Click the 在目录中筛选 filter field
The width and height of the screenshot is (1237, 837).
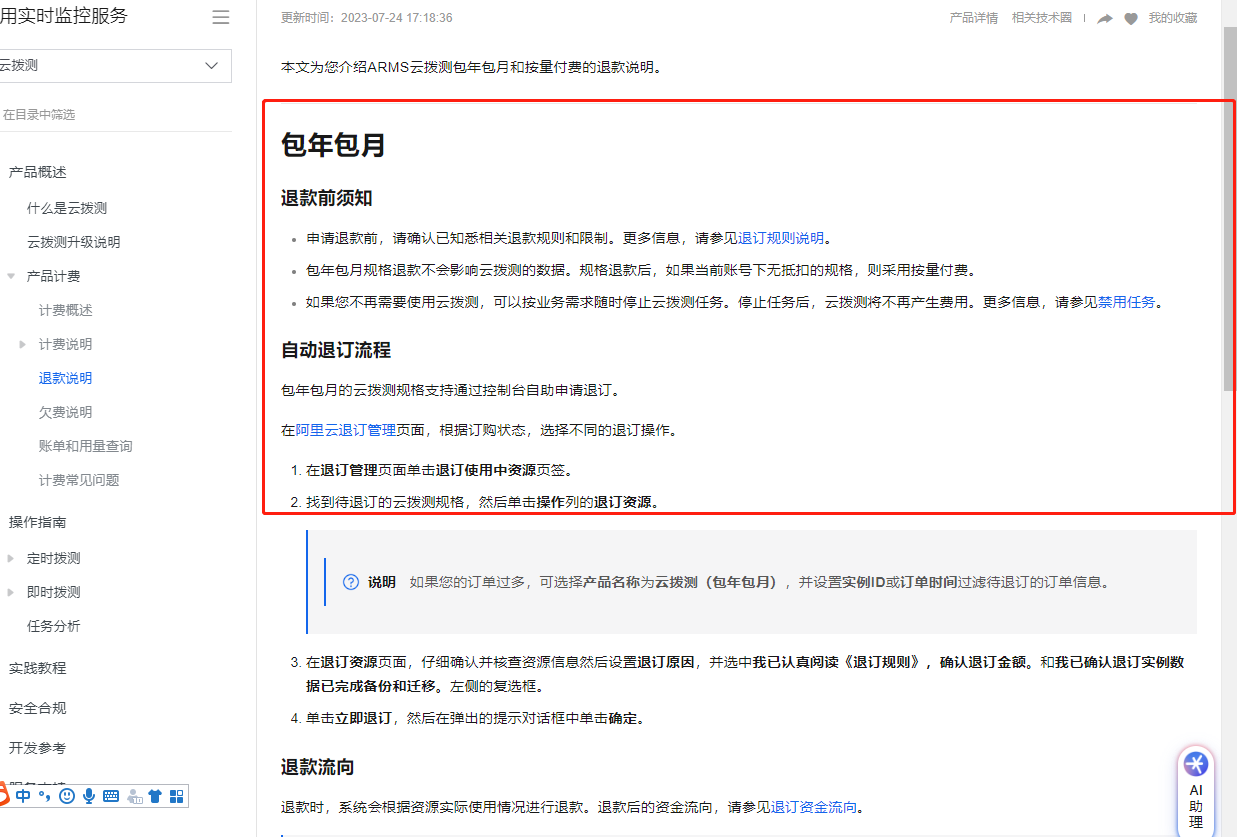[115, 114]
